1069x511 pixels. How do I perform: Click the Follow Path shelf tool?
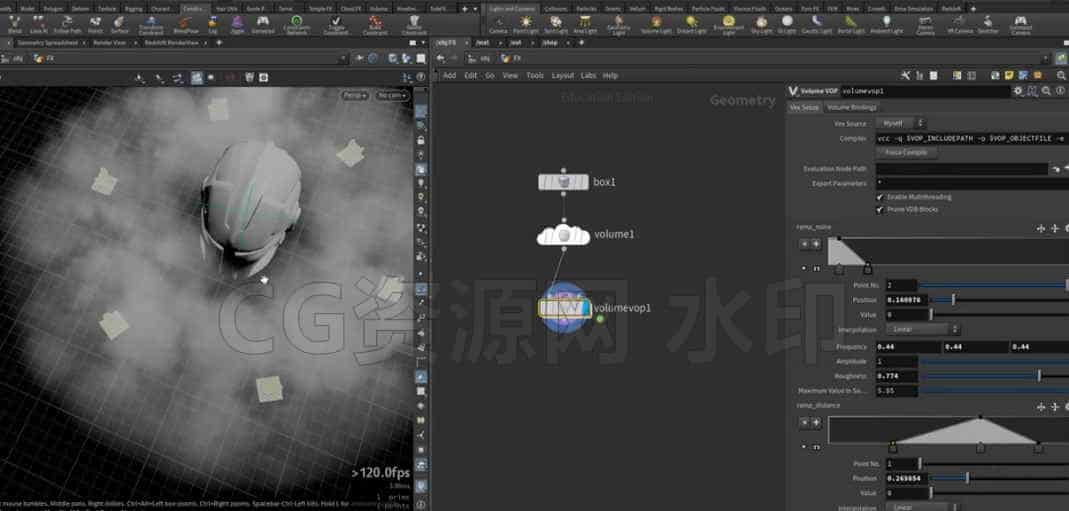[x=67, y=25]
